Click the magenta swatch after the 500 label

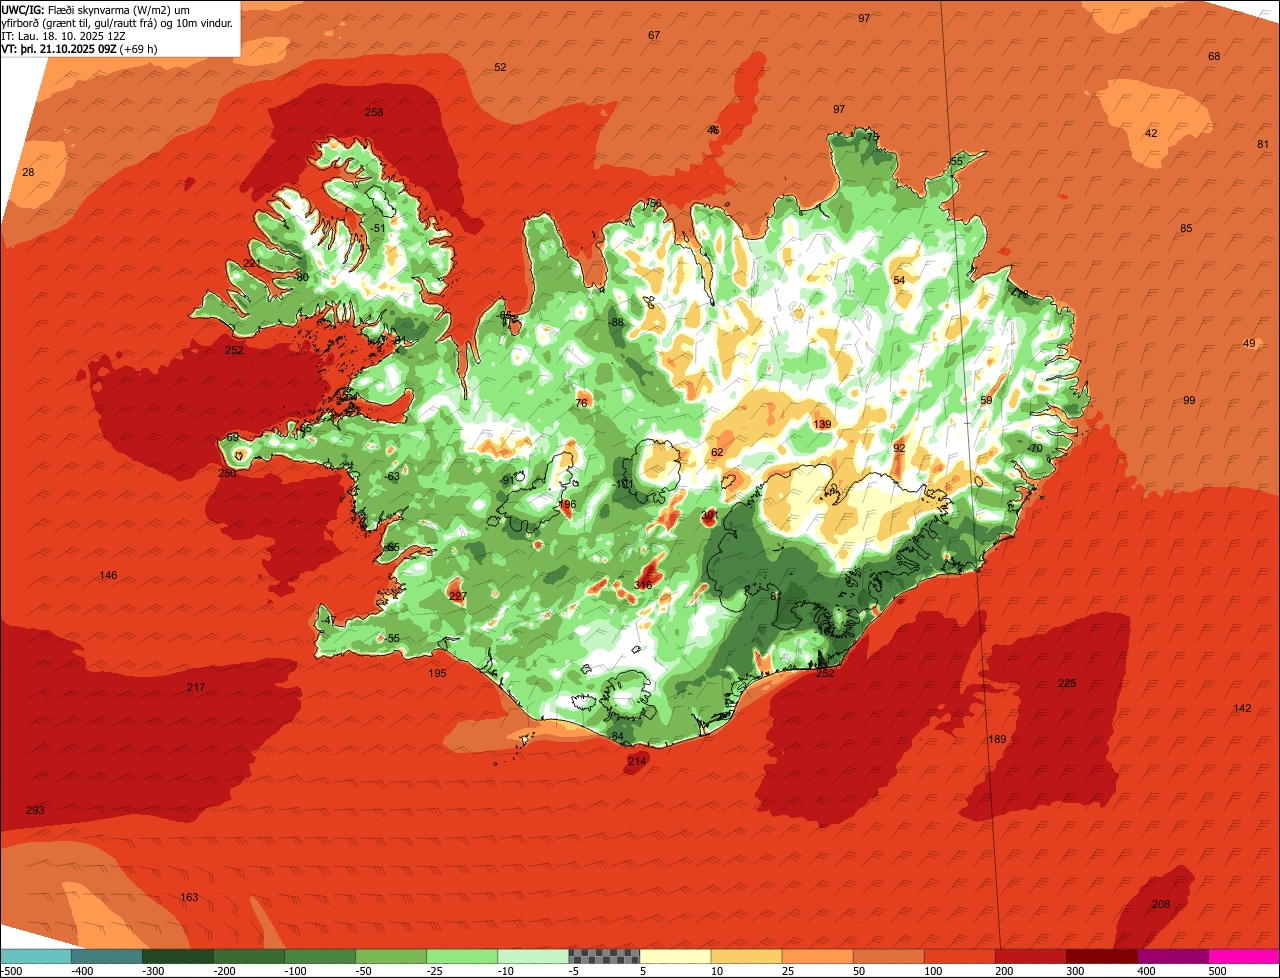pyautogui.click(x=1244, y=956)
